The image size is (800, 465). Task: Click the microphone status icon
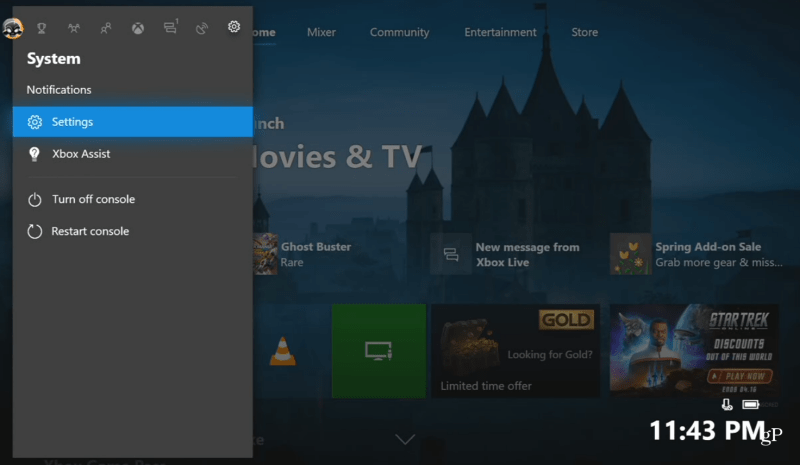click(727, 405)
